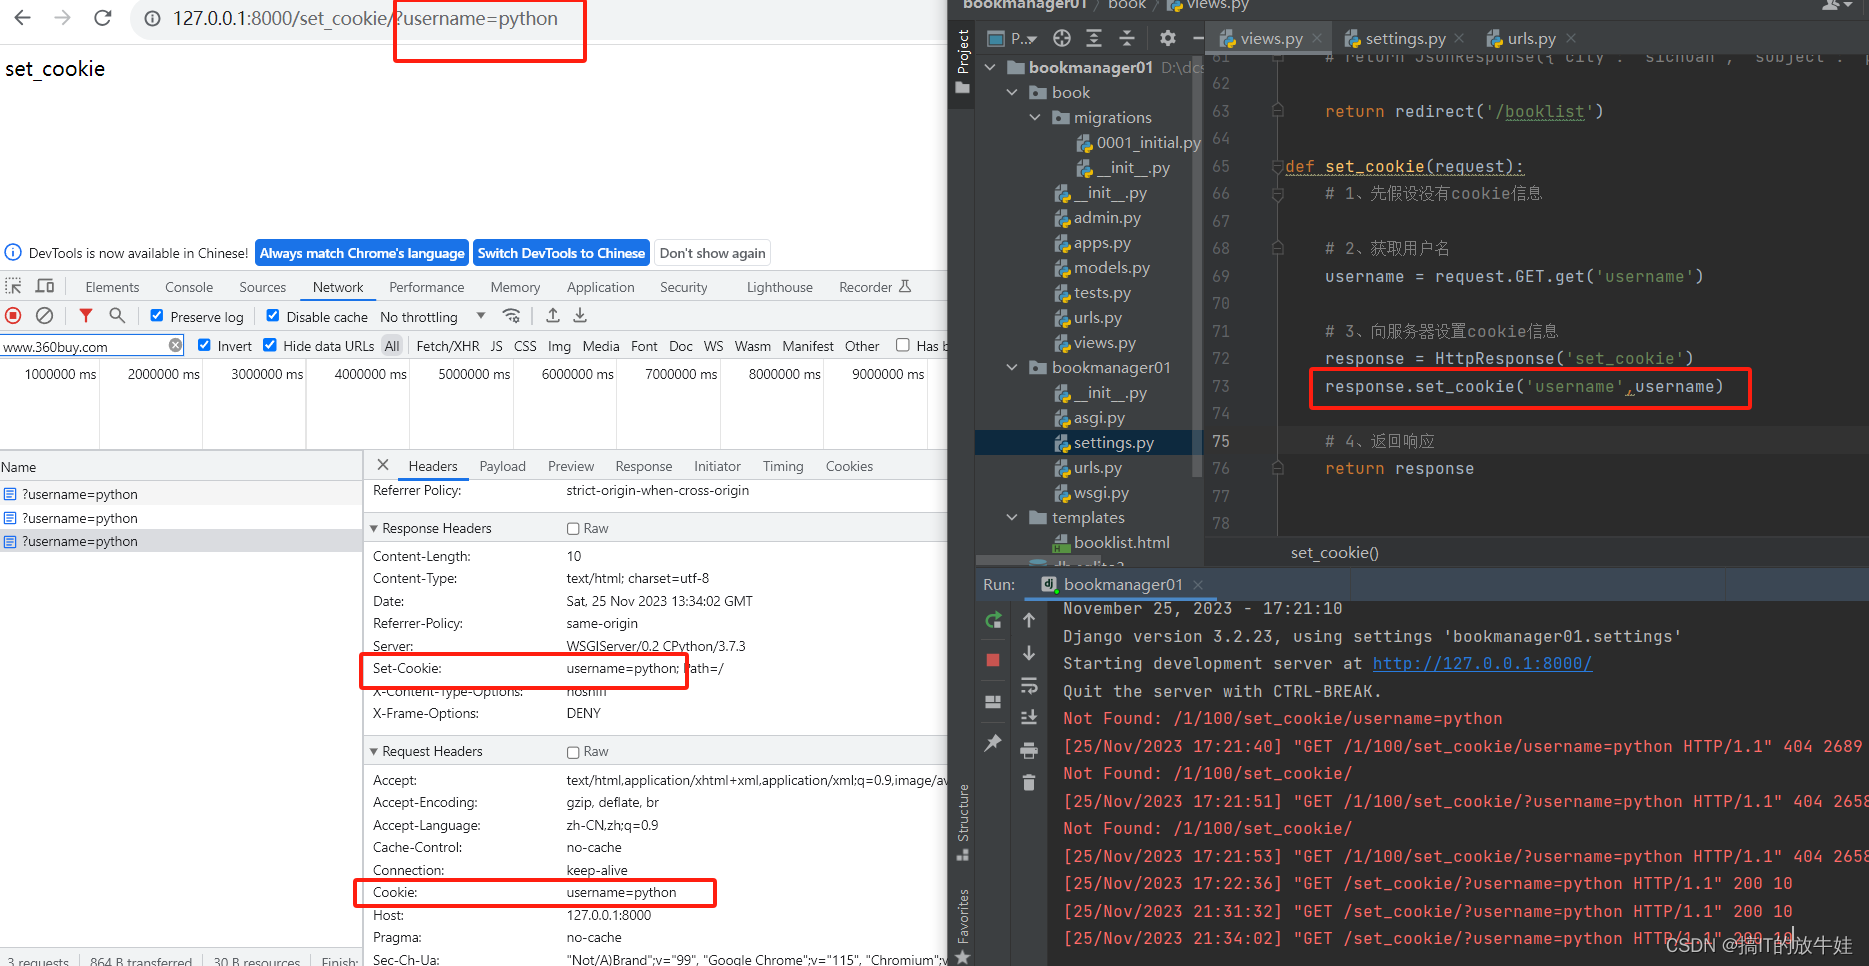This screenshot has width=1869, height=966.
Task: Stop the running server with red square
Action: (x=993, y=660)
